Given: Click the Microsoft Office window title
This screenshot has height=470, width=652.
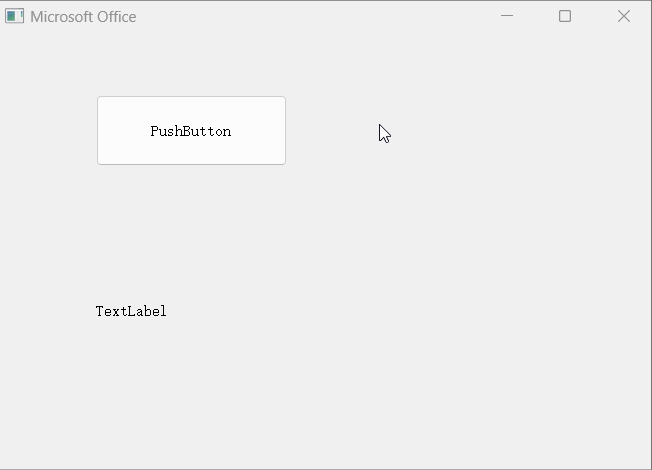Looking at the screenshot, I should coord(83,17).
